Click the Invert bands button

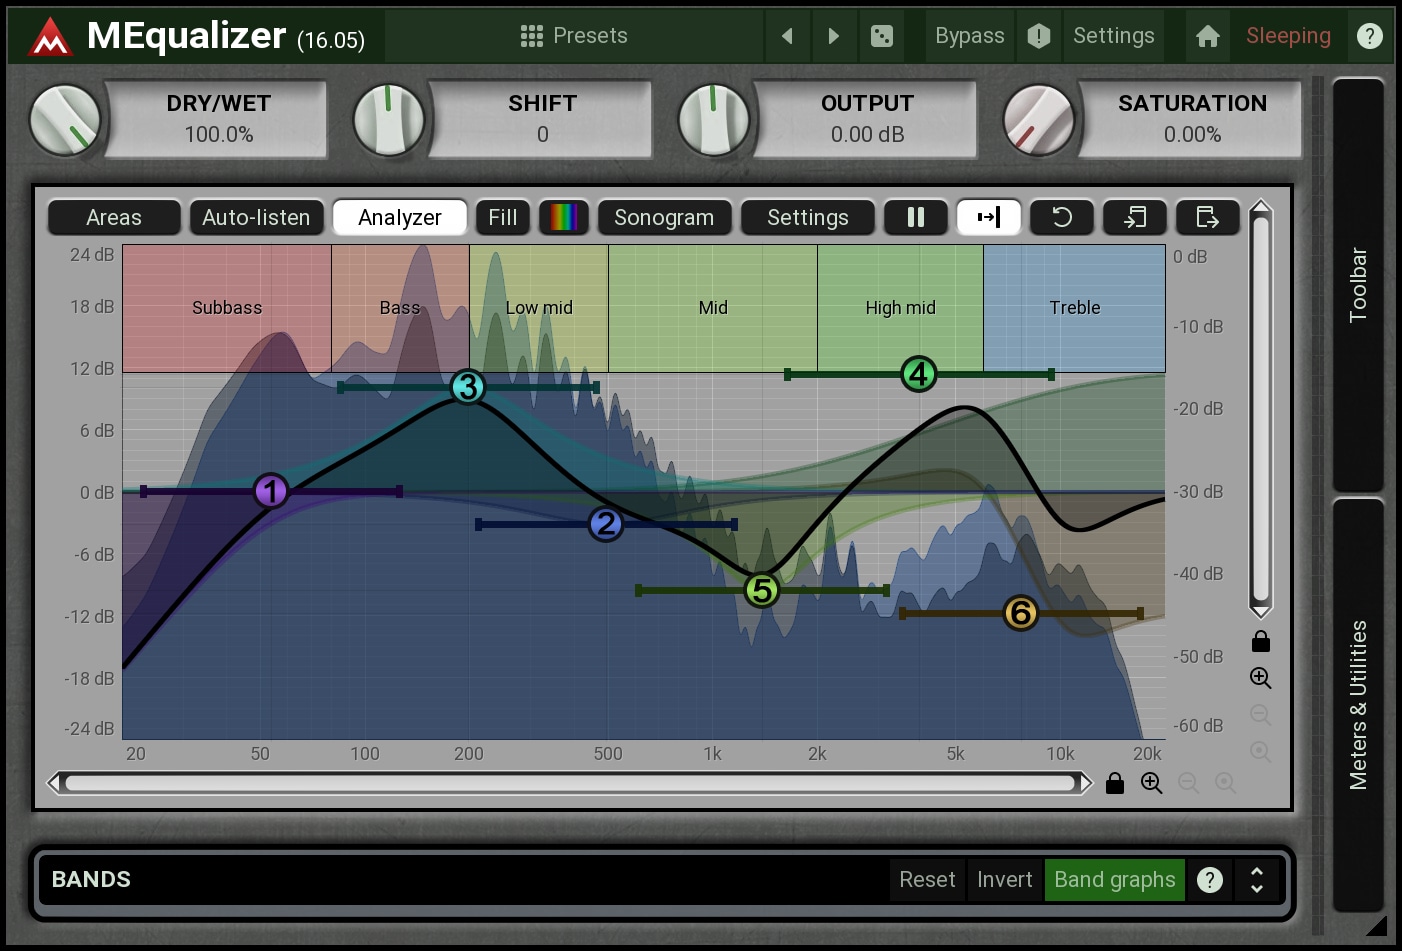click(1004, 880)
